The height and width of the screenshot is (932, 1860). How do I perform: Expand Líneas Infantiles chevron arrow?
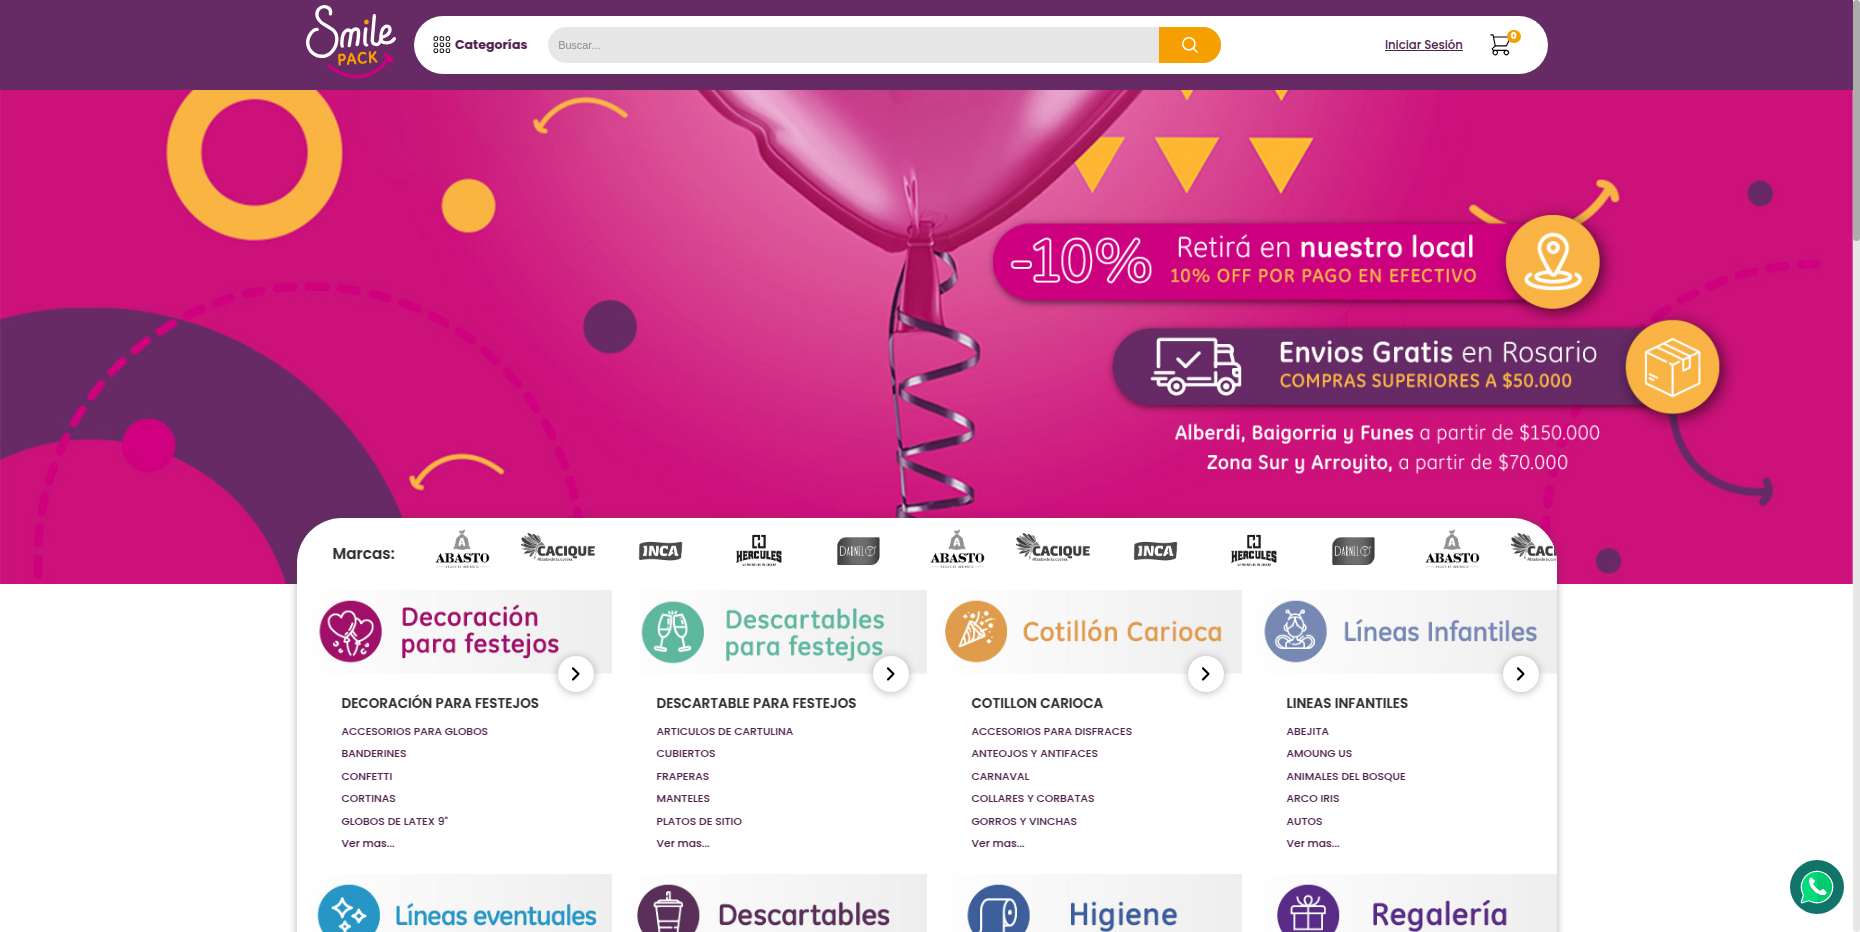(x=1520, y=674)
